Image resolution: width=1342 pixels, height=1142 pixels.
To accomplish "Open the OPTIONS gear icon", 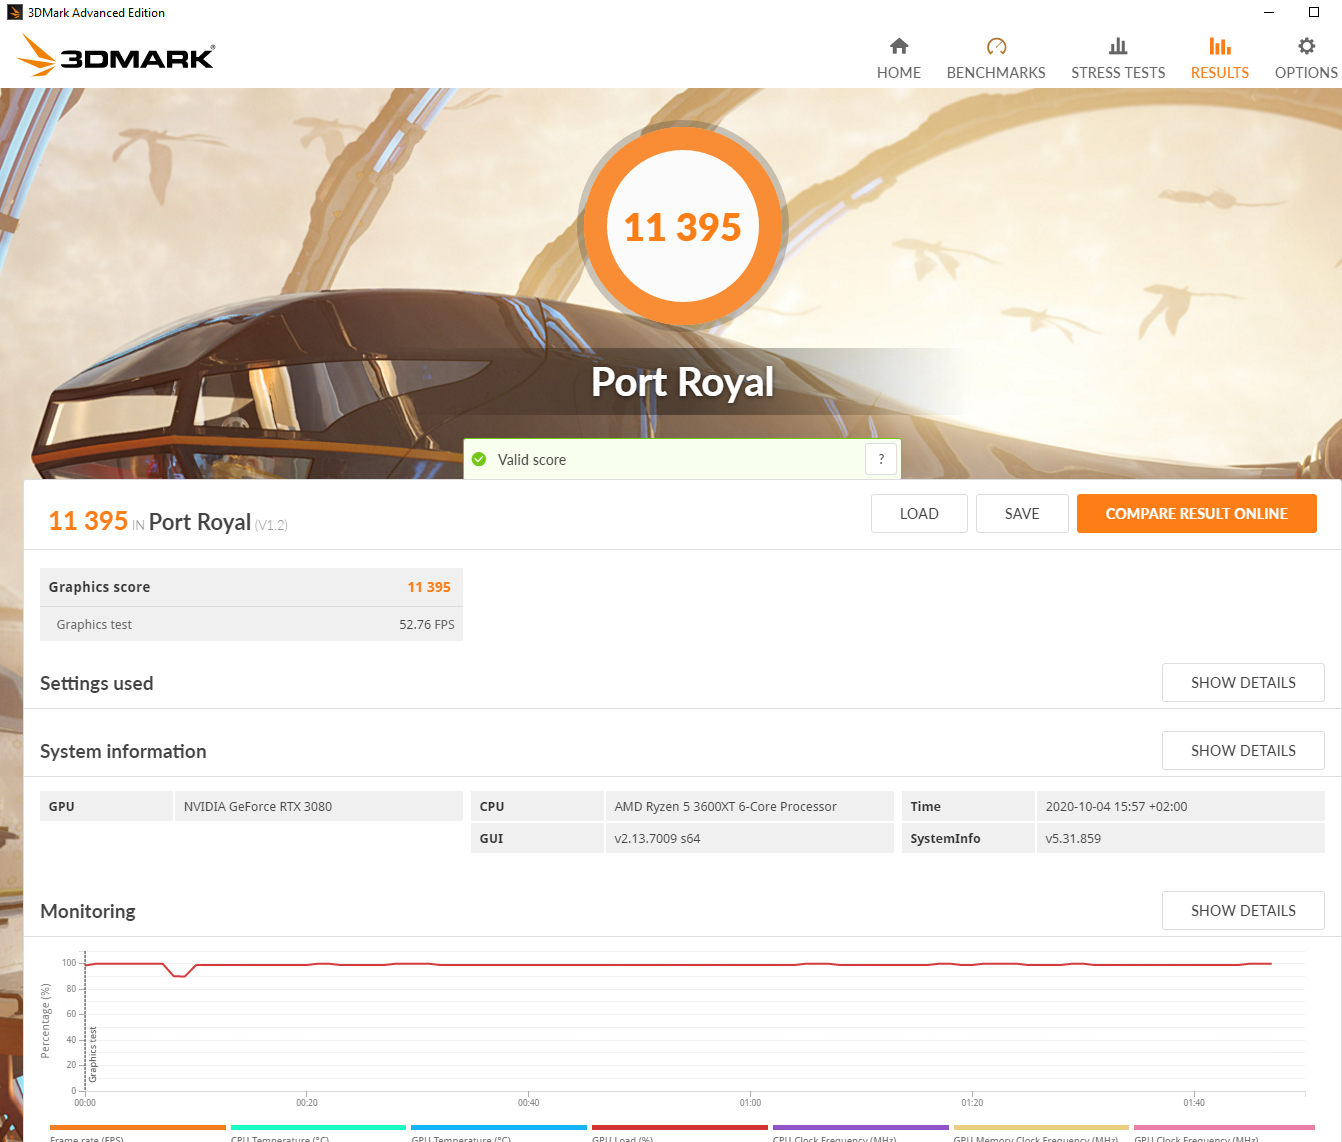I will click(1306, 46).
